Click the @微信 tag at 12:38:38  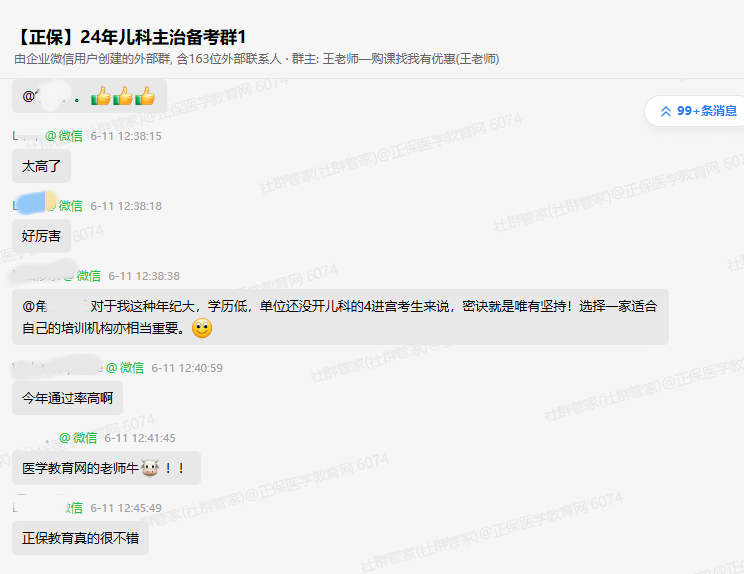click(x=82, y=276)
